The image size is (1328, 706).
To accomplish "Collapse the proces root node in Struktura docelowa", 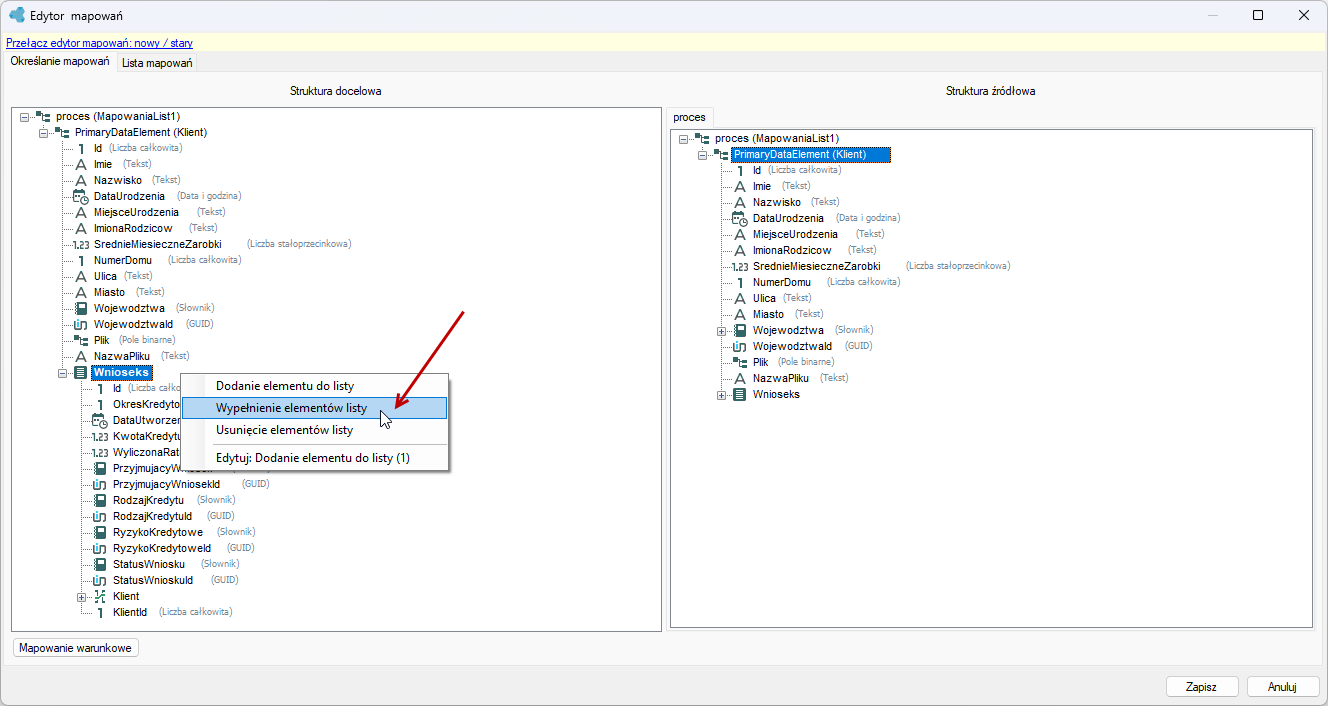I will pyautogui.click(x=25, y=116).
